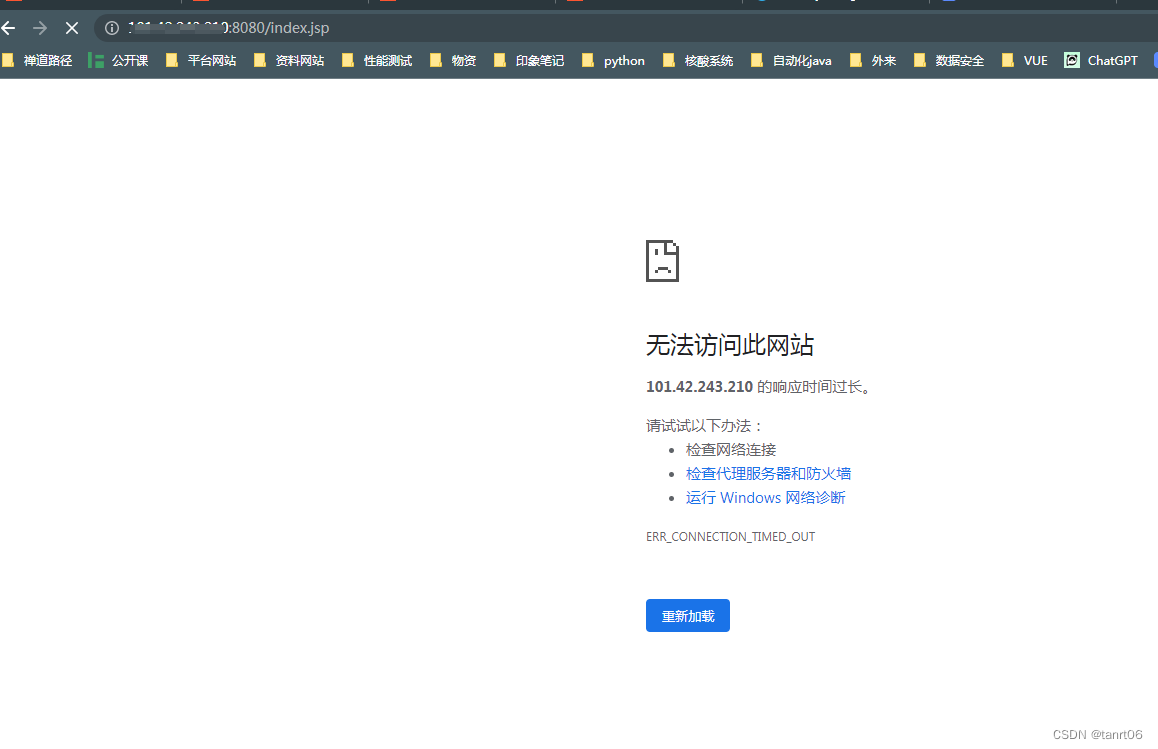
Task: Open the ChatGPT bookmark
Action: pos(1101,61)
